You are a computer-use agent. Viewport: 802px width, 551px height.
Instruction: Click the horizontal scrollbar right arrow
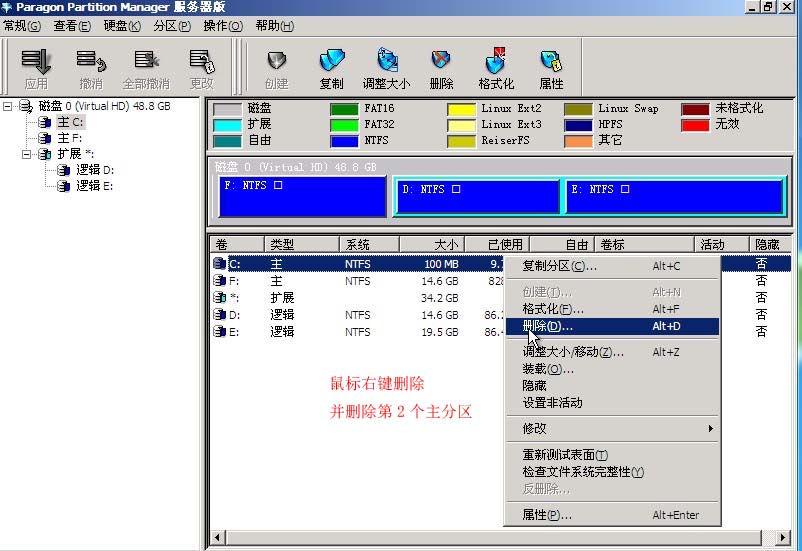coord(783,537)
